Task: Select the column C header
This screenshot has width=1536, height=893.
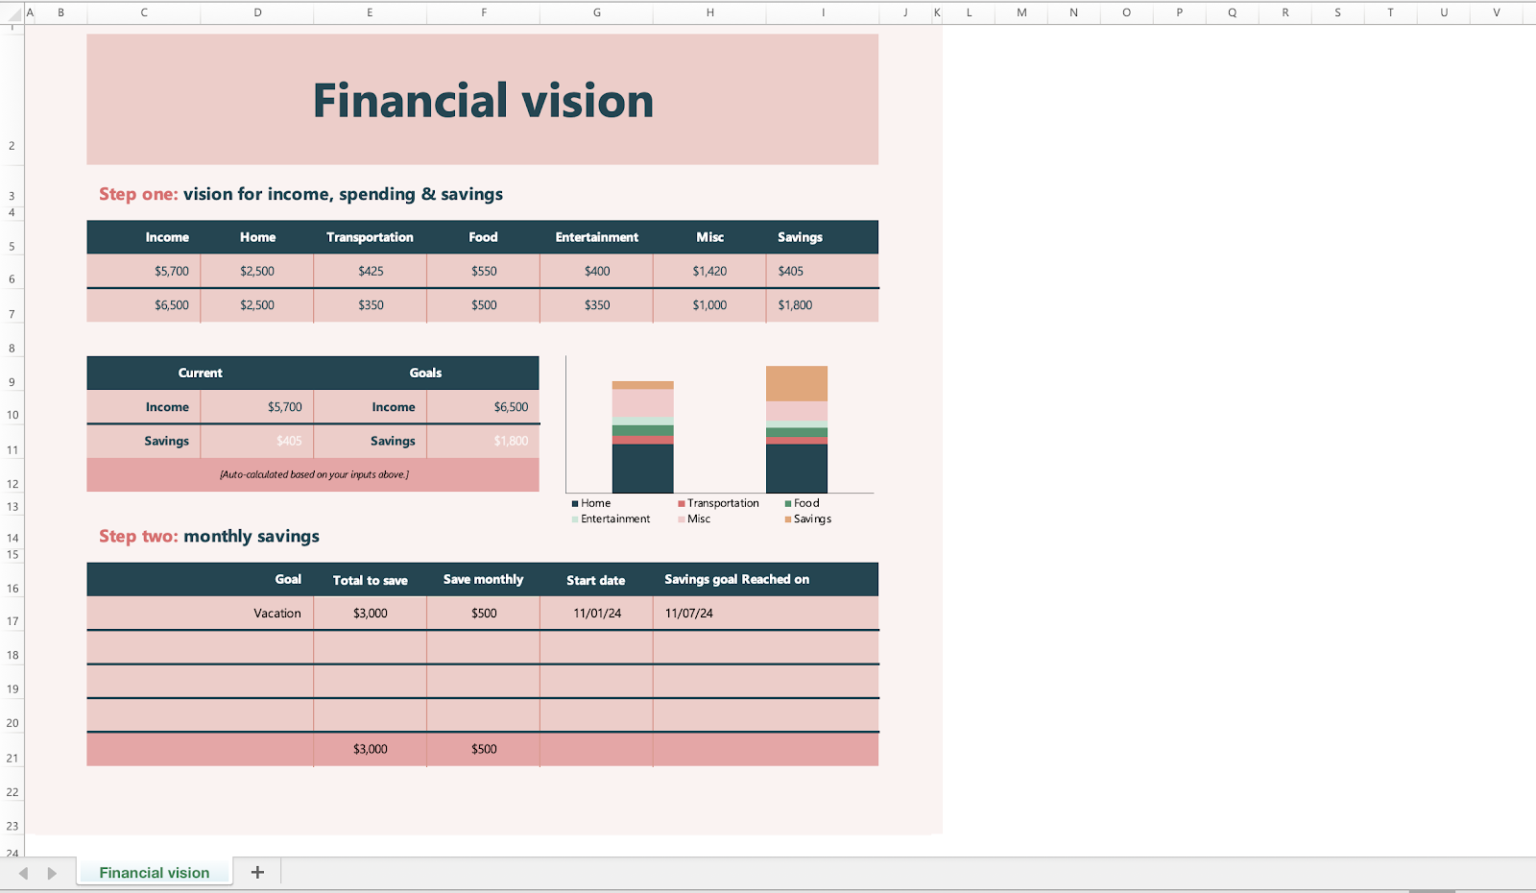Action: 143,13
